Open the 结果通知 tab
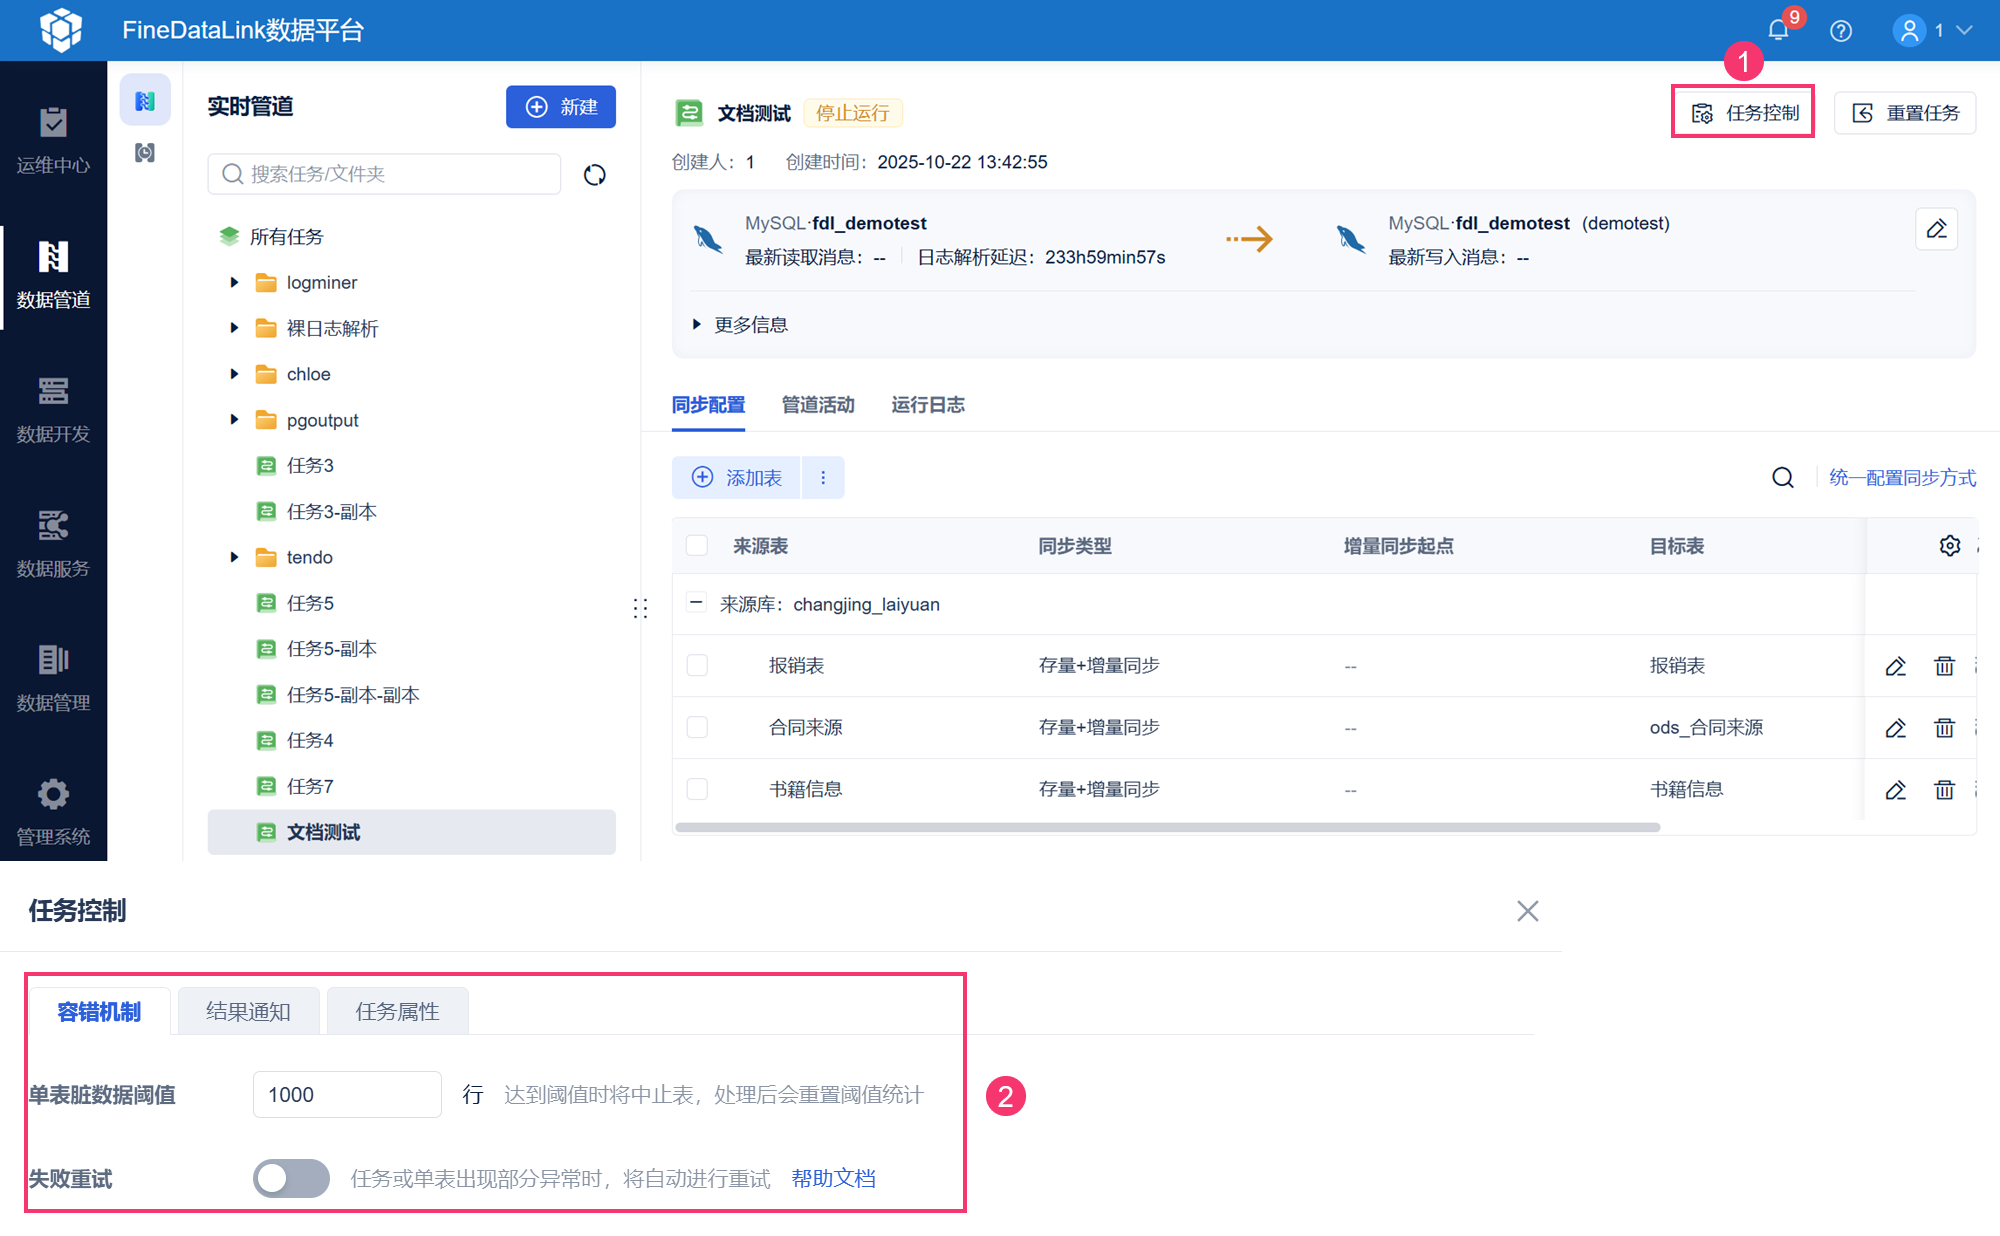The width and height of the screenshot is (2000, 1236). tap(248, 1011)
